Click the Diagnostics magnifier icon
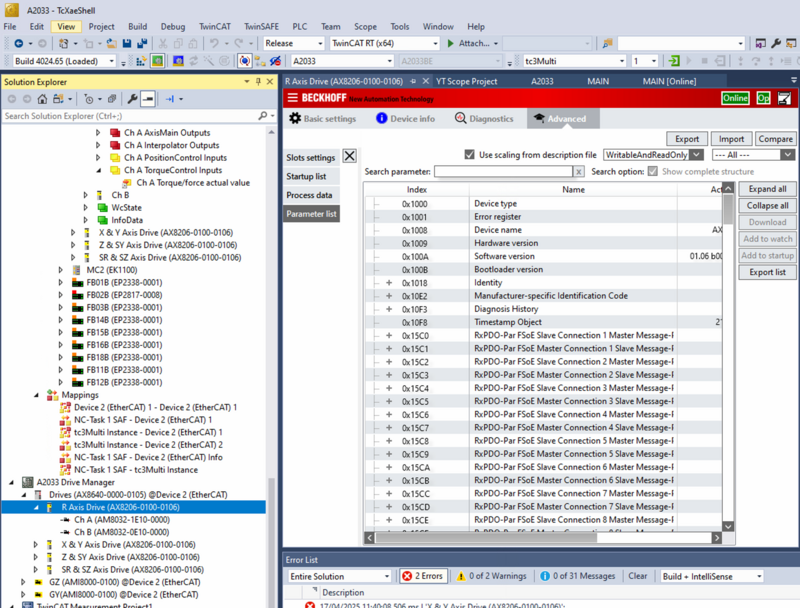Viewport: 800px width, 608px height. [460, 118]
